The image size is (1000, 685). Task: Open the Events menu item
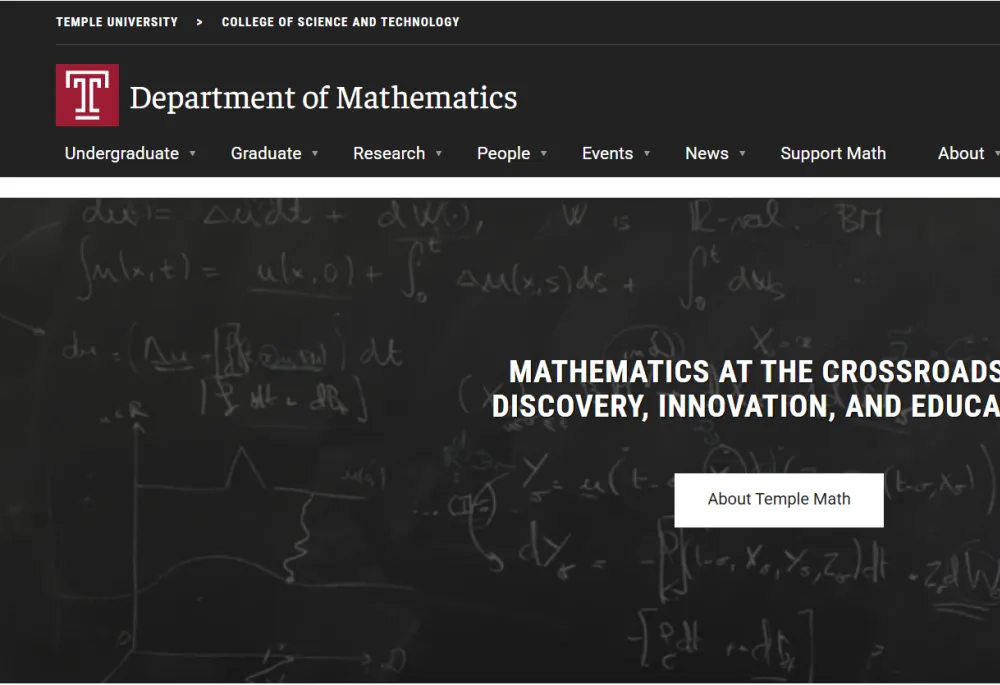(x=607, y=153)
